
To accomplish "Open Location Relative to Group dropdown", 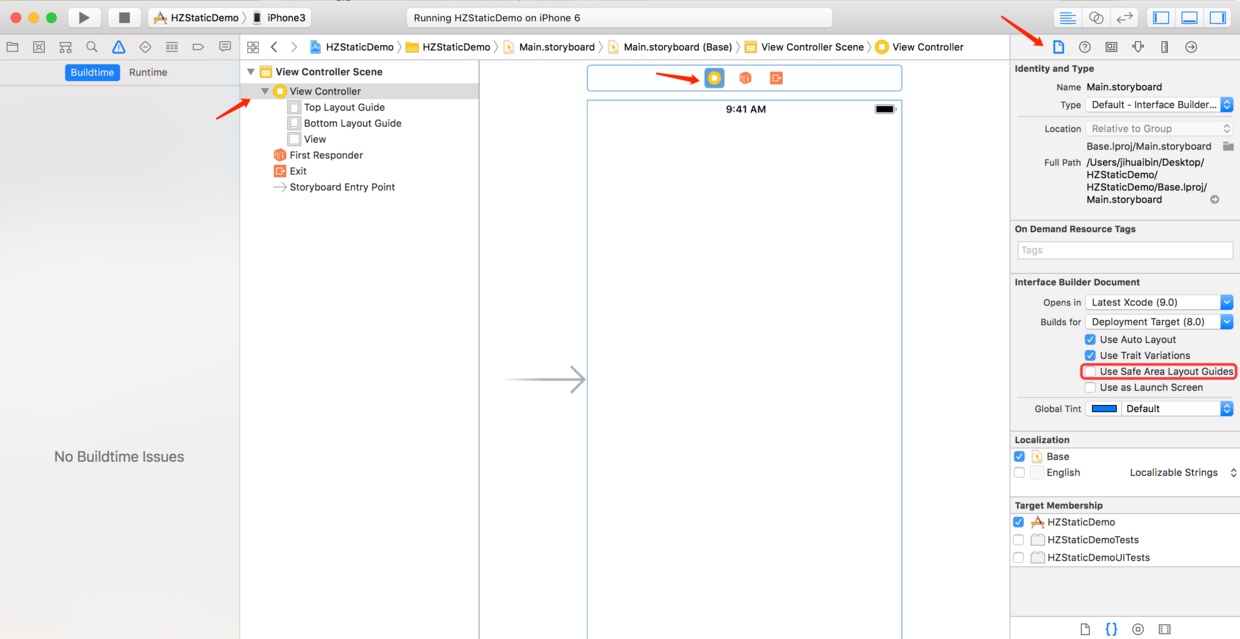I will (x=1160, y=128).
